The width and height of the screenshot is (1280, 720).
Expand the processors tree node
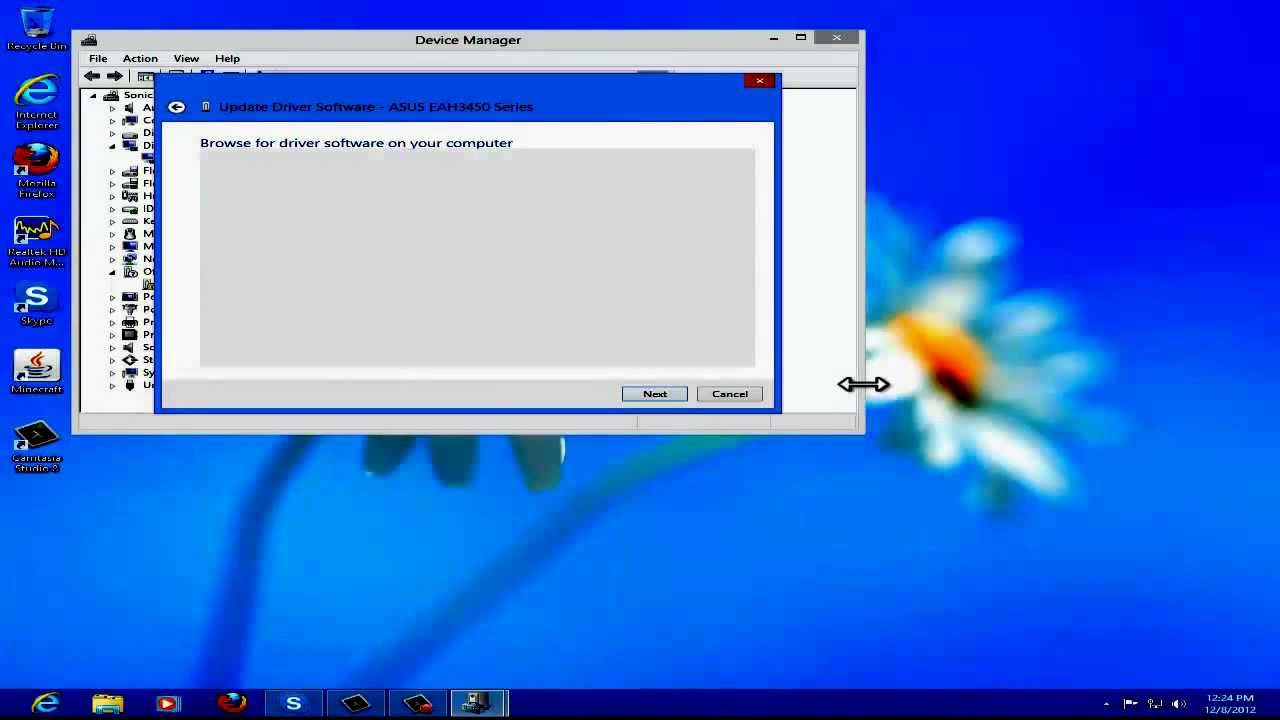(112, 335)
